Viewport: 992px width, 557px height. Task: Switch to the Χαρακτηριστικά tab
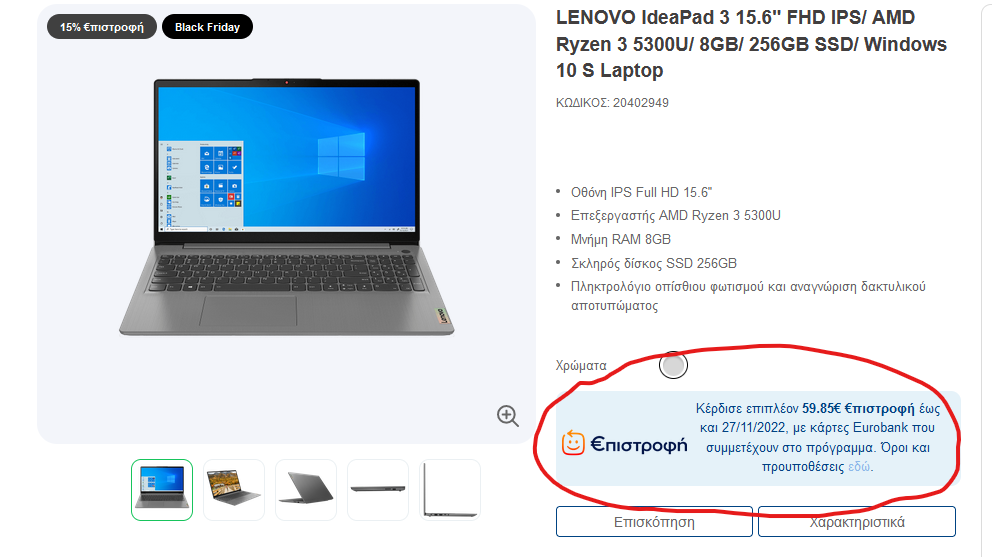point(857,522)
